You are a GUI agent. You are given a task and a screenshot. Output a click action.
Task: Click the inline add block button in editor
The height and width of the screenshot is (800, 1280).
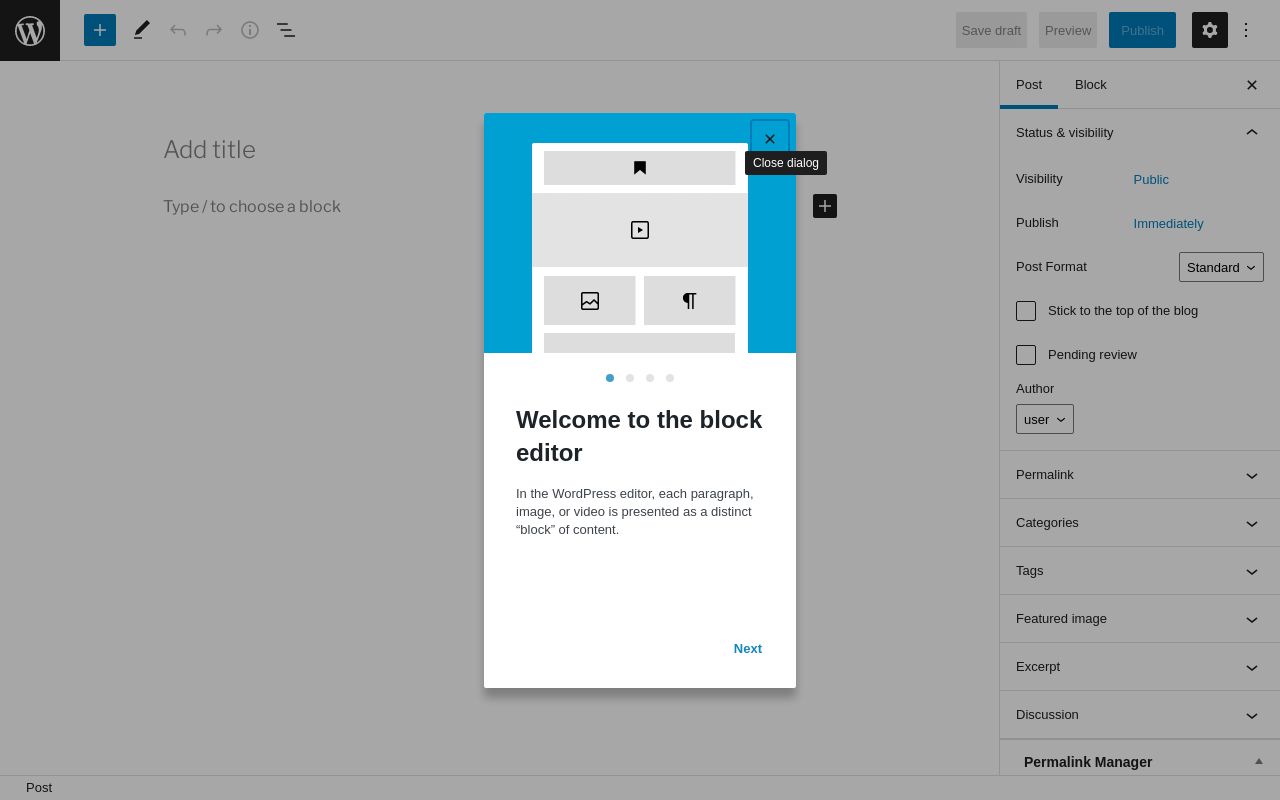(x=825, y=206)
